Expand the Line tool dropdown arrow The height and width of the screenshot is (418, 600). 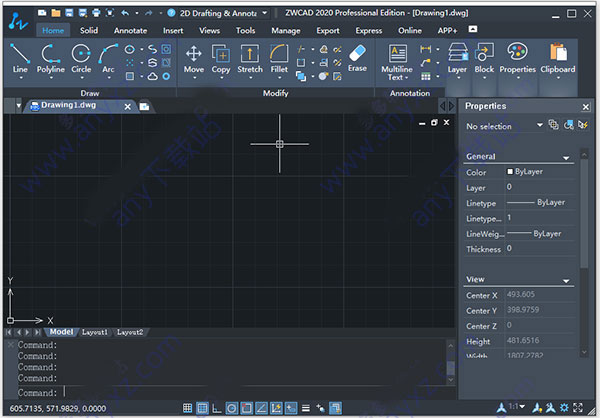(21, 78)
